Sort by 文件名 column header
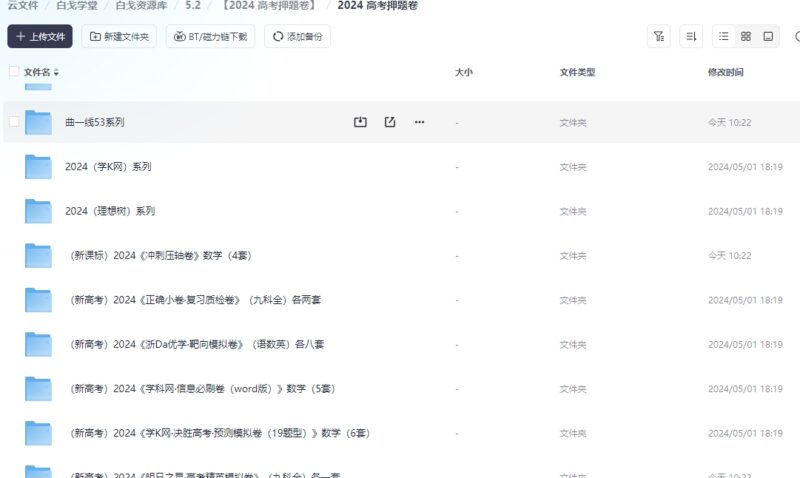 (x=41, y=72)
